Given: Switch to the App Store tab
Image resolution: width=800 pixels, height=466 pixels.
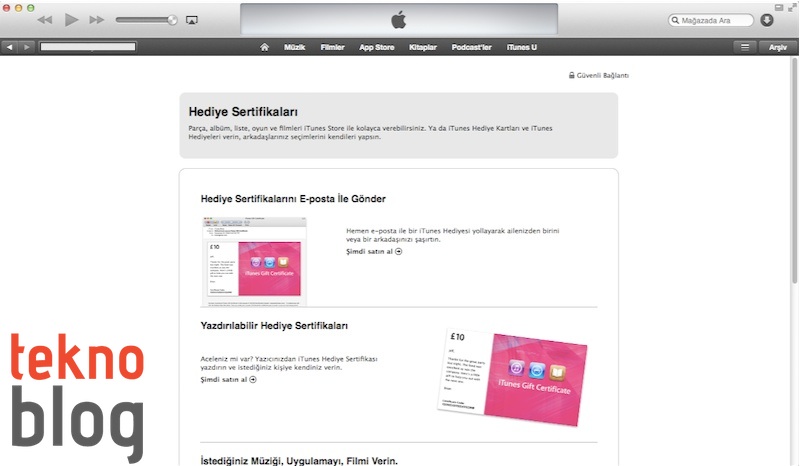Looking at the screenshot, I should [x=377, y=47].
